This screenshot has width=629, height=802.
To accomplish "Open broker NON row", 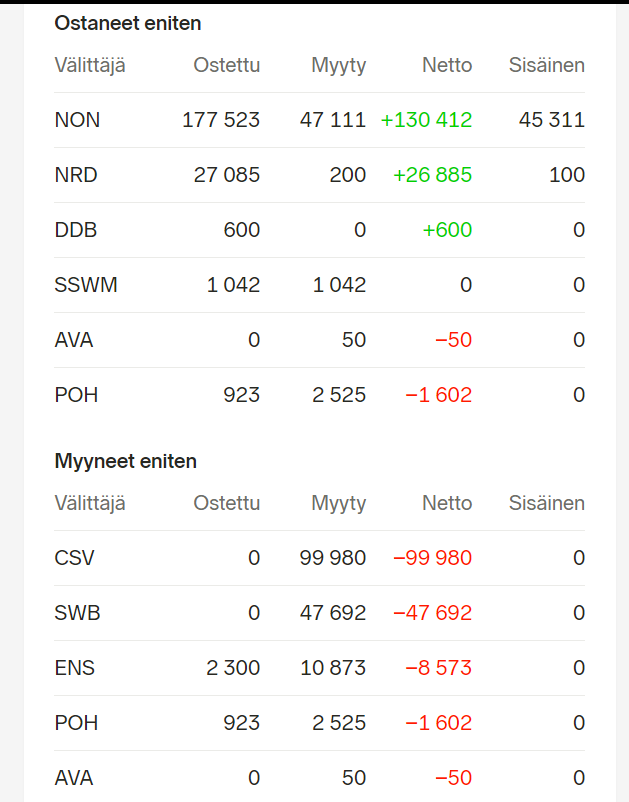I will click(77, 121).
